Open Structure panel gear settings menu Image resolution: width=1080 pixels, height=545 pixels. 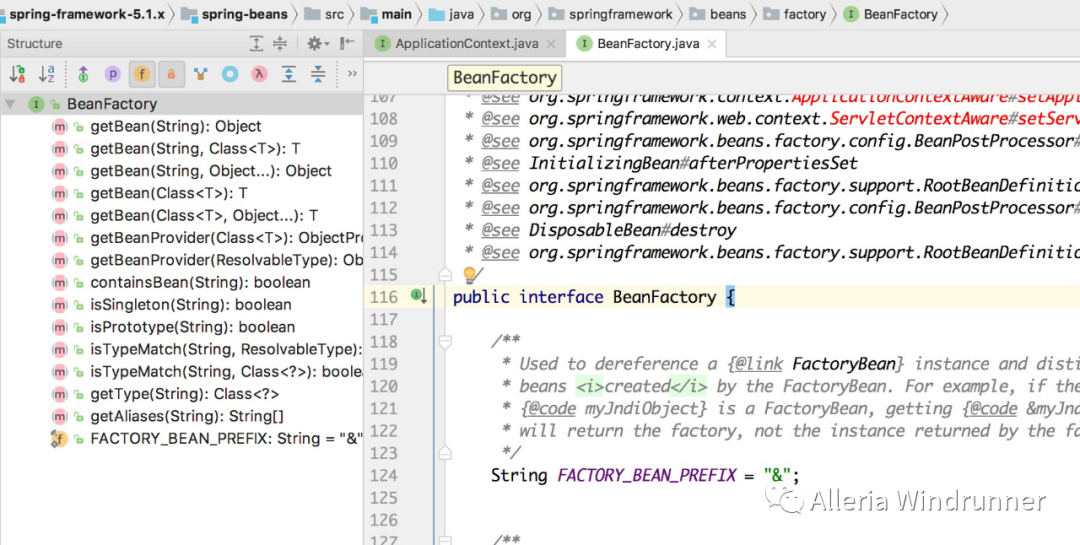[318, 43]
